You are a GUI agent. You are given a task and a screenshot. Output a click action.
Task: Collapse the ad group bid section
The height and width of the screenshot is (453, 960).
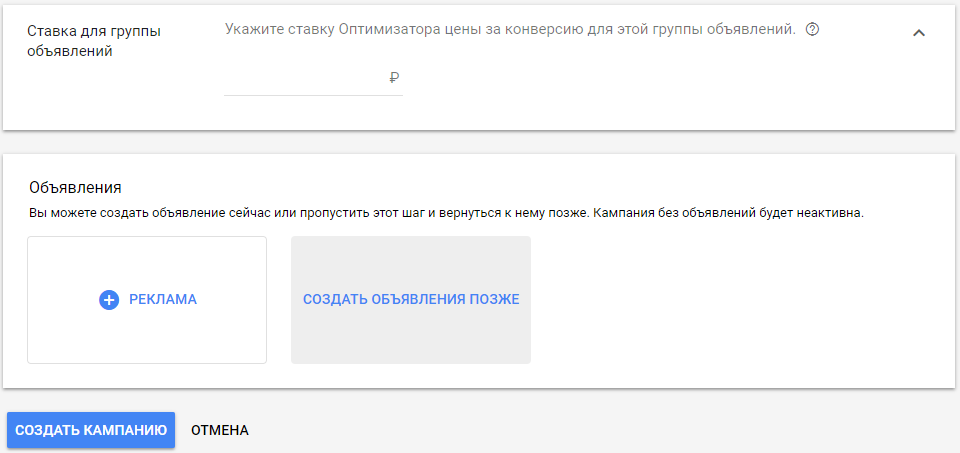(918, 33)
